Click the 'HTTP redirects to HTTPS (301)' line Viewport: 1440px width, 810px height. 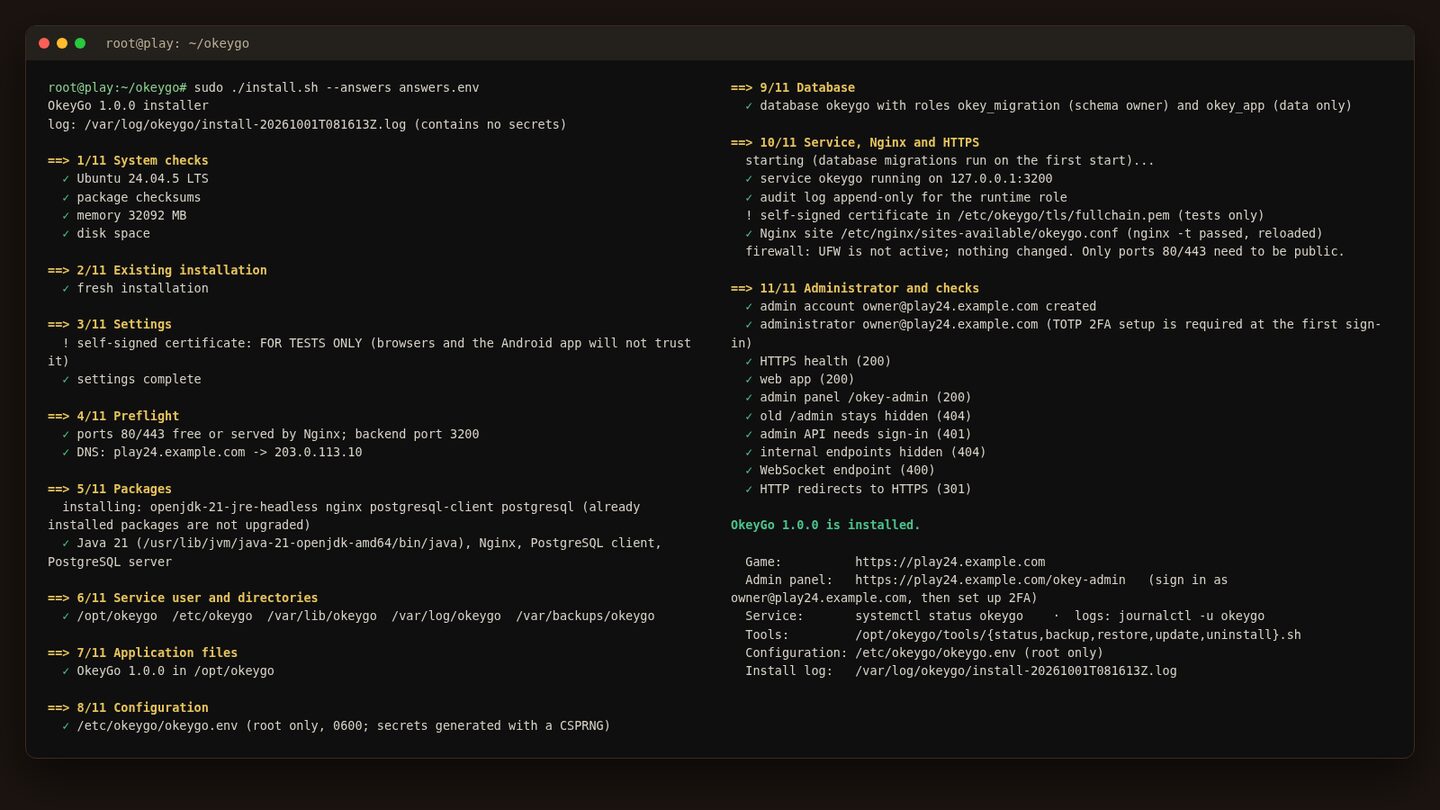tap(858, 489)
